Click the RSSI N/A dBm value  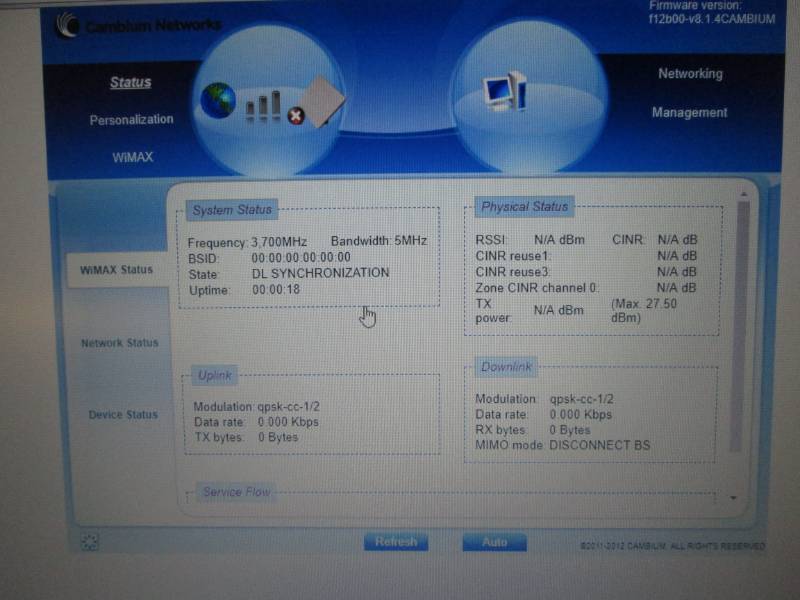559,240
